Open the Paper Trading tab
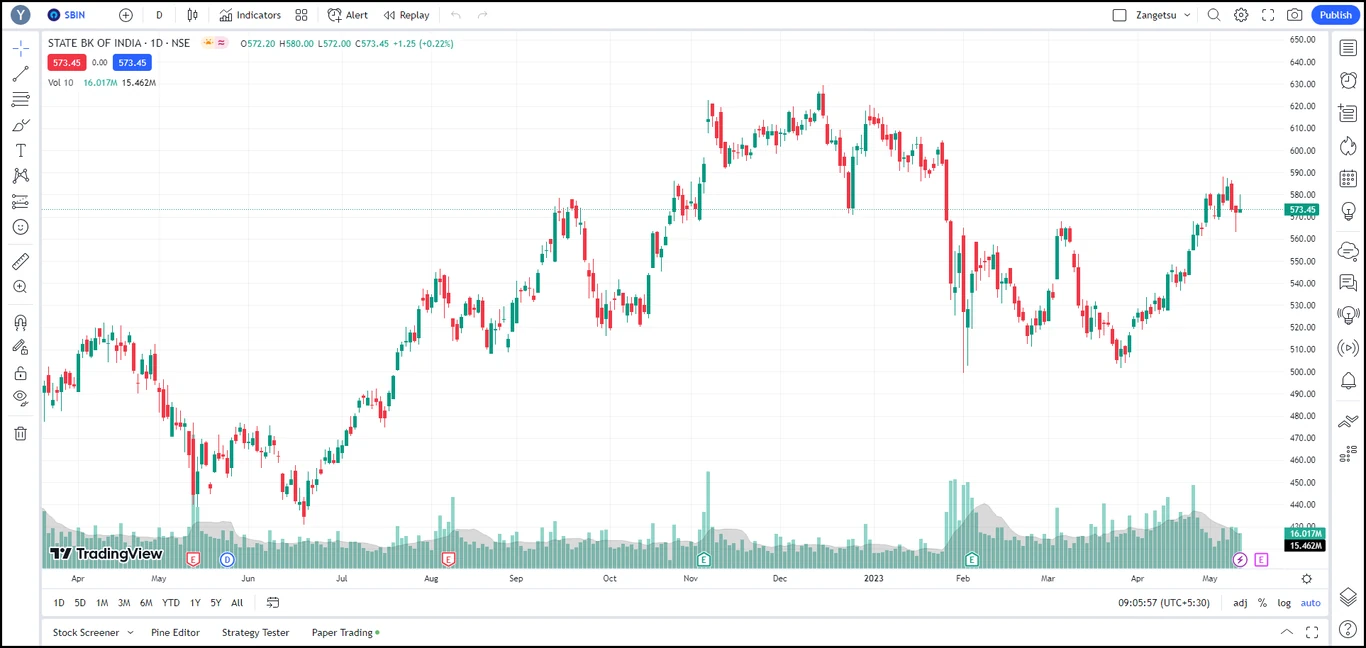The width and height of the screenshot is (1366, 648). (345, 632)
